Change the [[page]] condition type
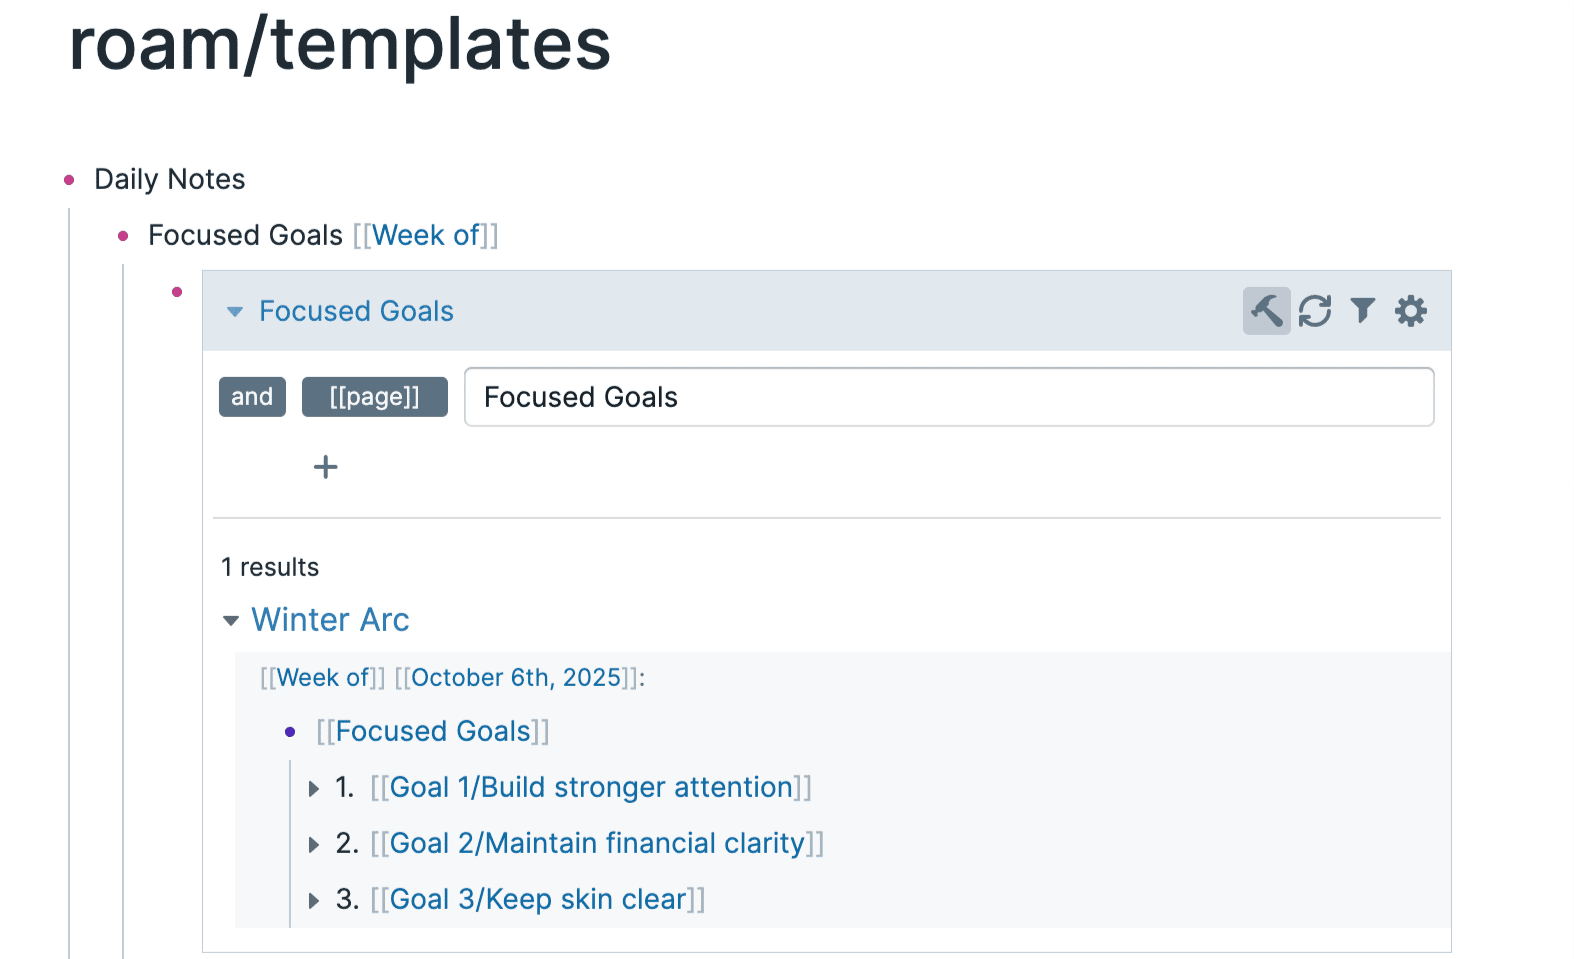Screen dimensions: 1574x959 pos(374,397)
